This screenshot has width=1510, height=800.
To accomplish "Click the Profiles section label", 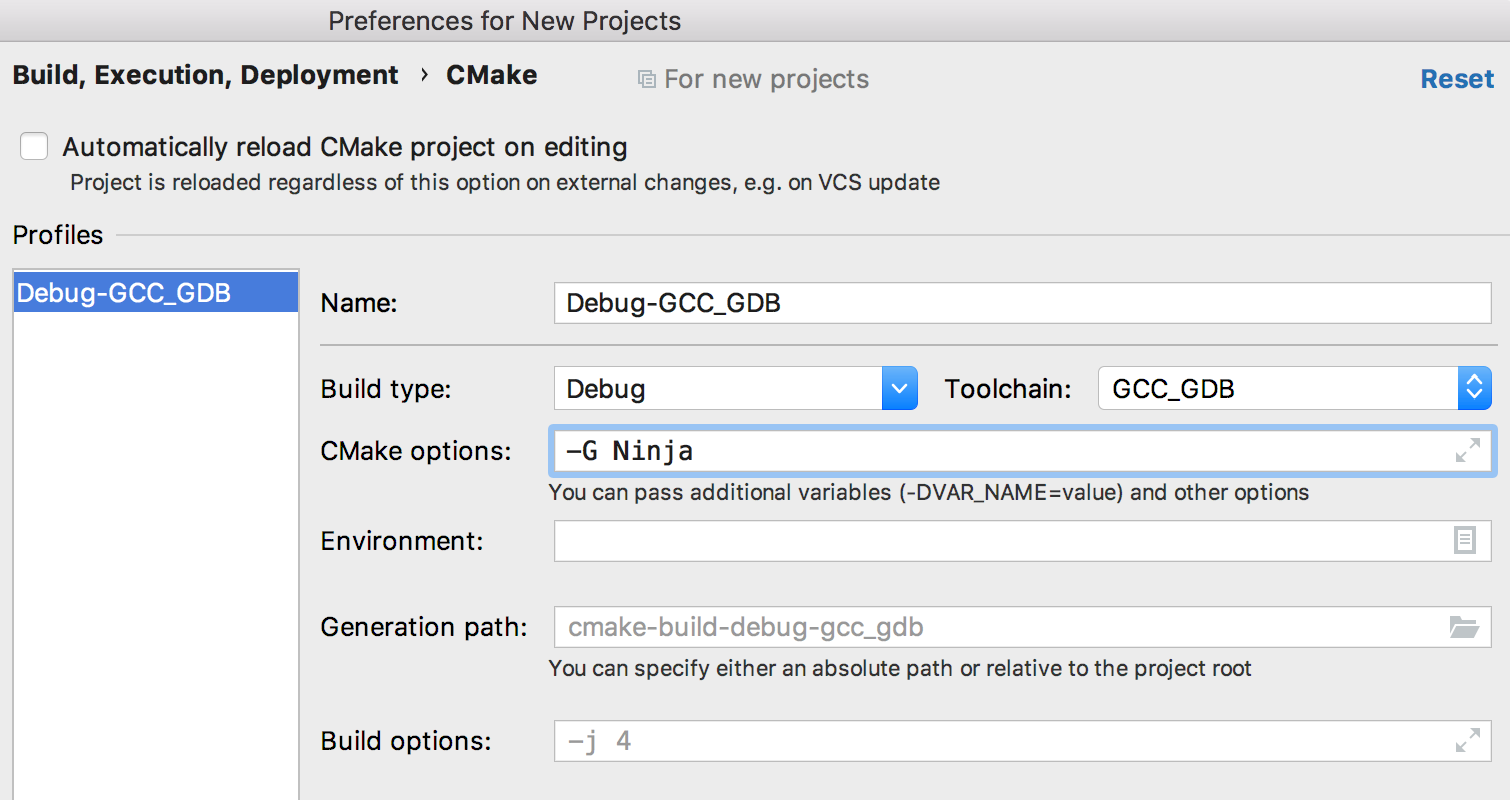I will coord(58,235).
